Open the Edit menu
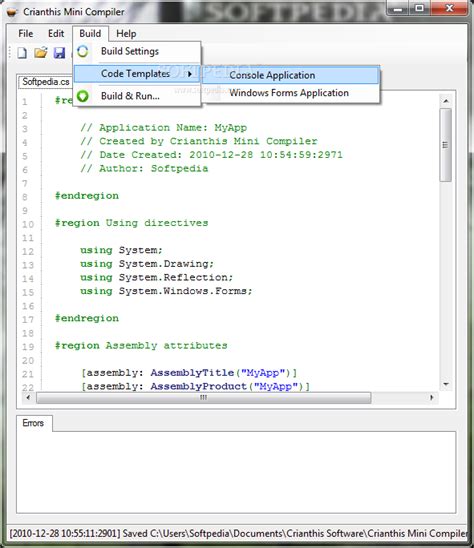 [56, 34]
